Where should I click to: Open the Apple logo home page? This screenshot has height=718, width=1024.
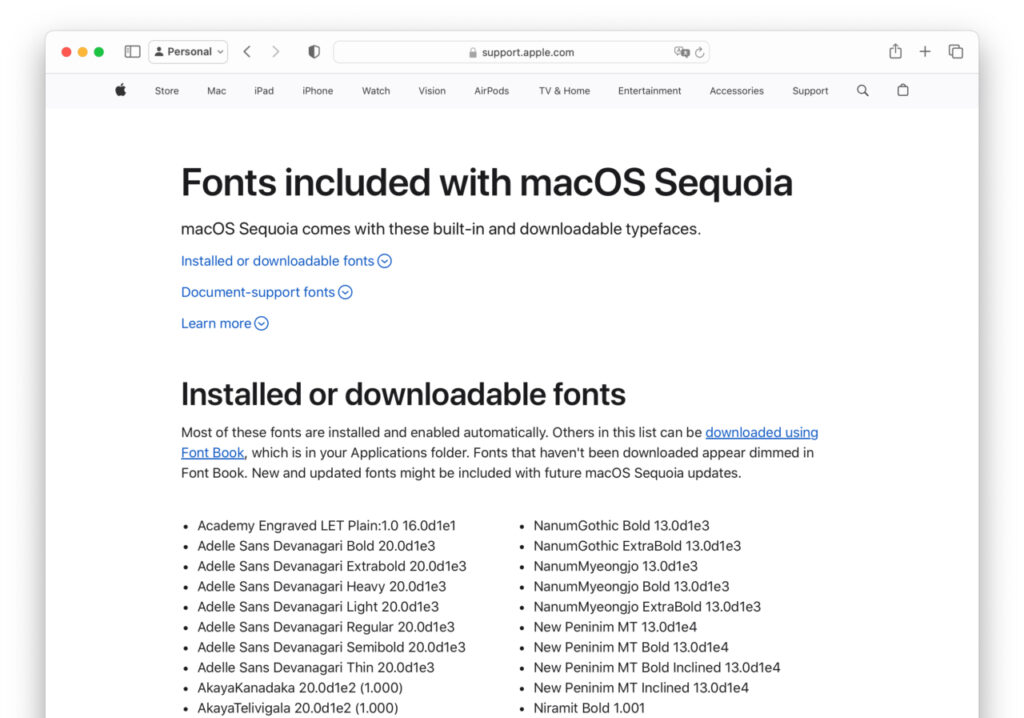click(120, 90)
